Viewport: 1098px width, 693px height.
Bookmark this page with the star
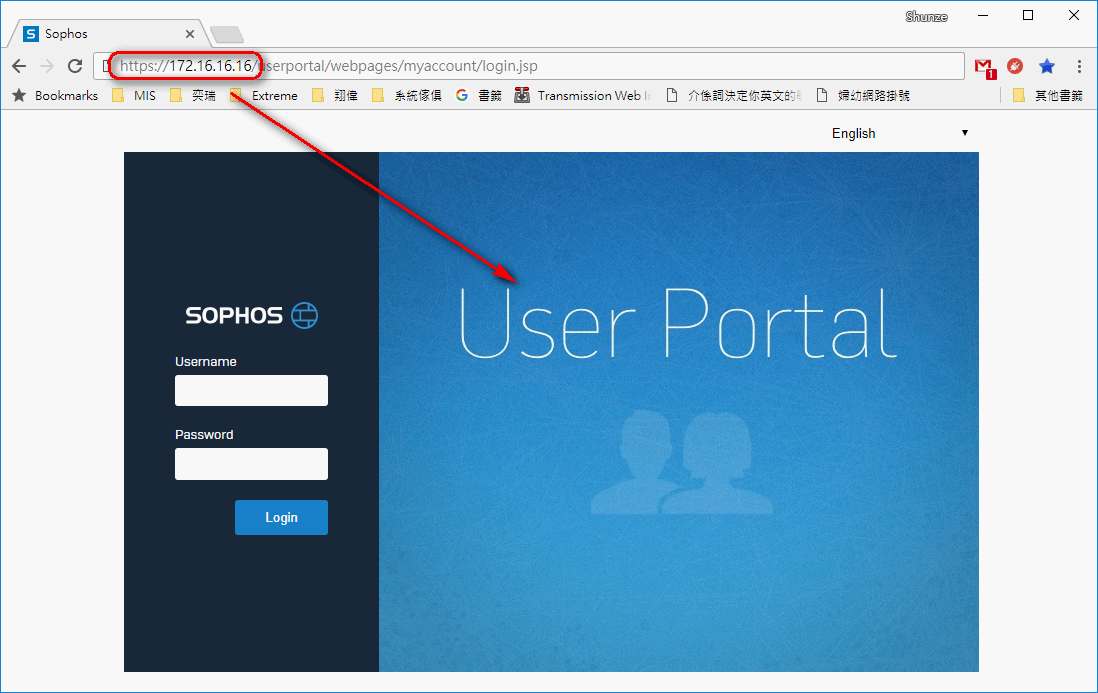1047,66
